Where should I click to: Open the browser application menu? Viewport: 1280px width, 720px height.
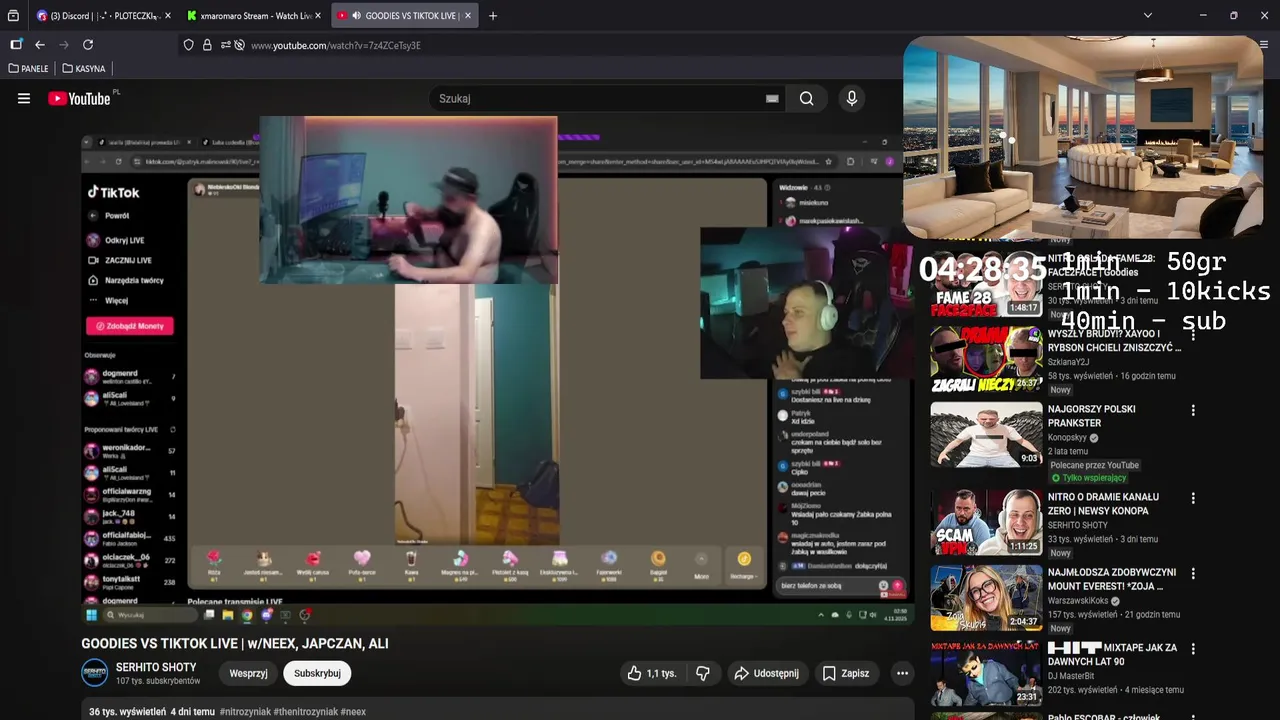pyautogui.click(x=1264, y=45)
